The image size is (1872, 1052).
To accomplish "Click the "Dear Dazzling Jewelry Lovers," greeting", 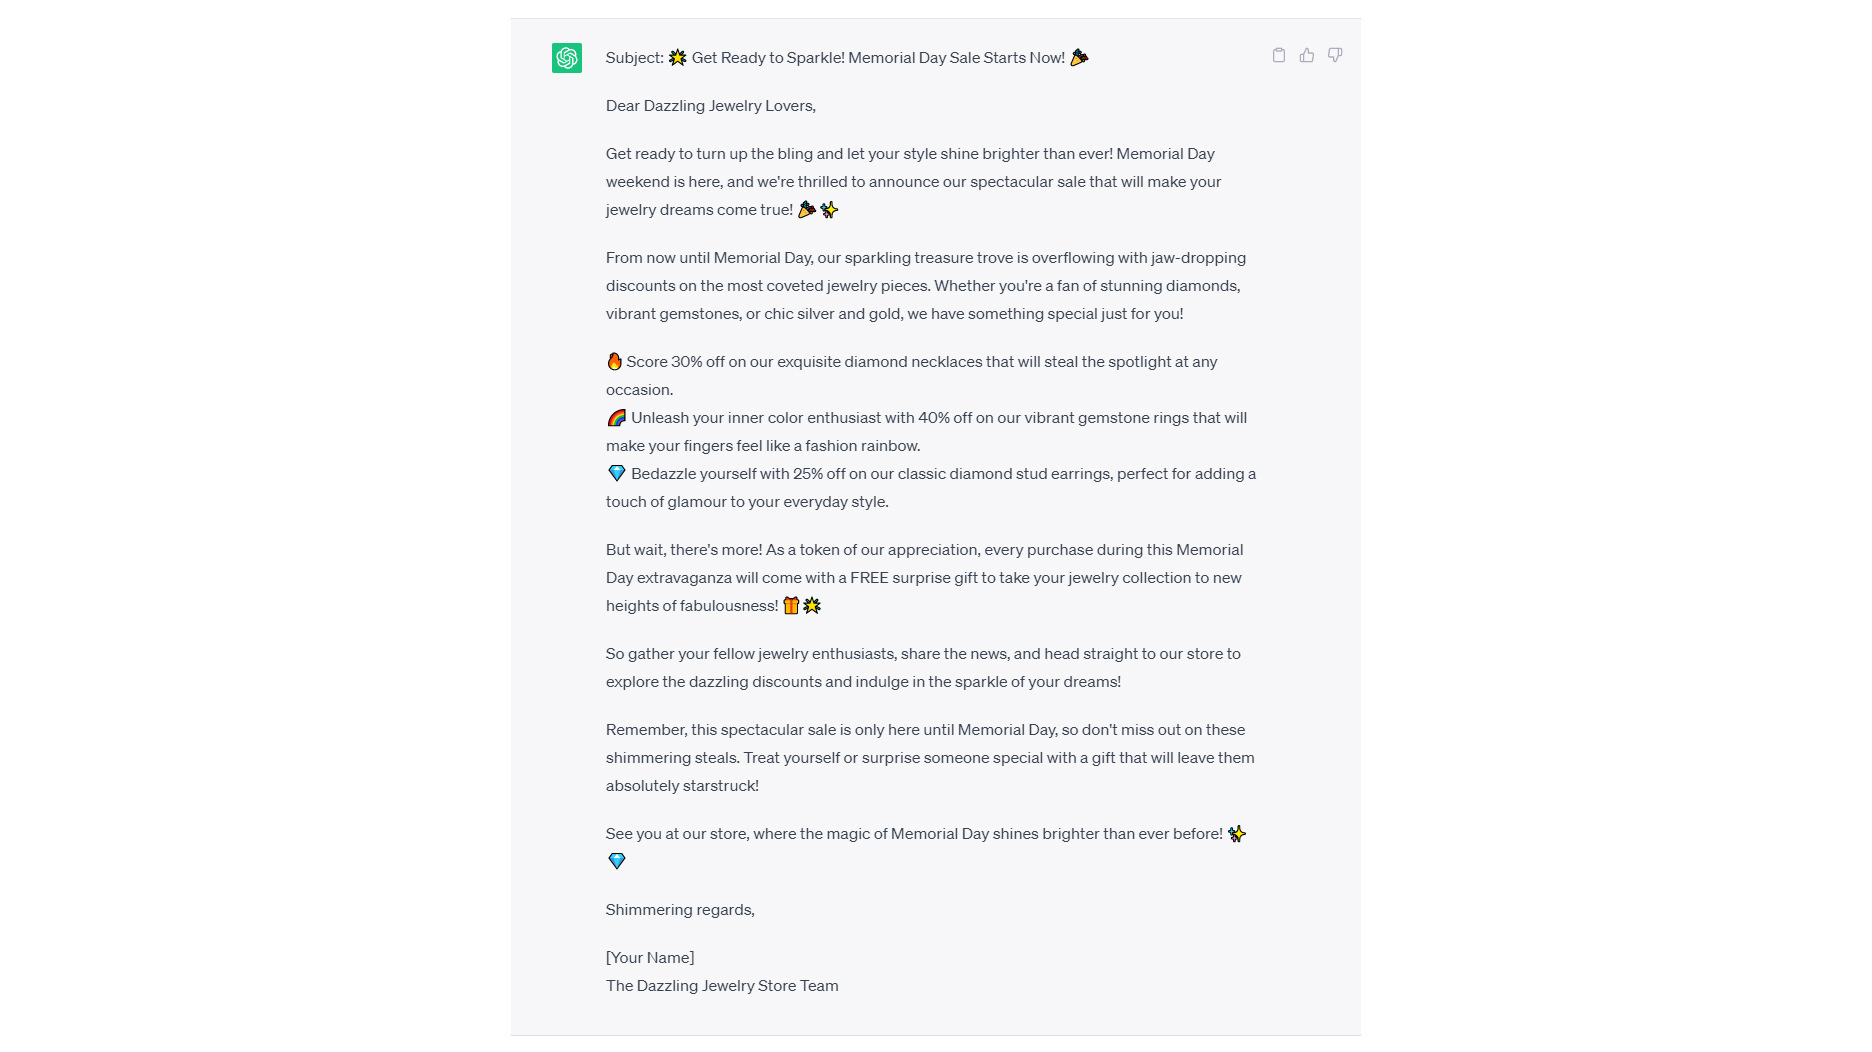I will tap(710, 106).
